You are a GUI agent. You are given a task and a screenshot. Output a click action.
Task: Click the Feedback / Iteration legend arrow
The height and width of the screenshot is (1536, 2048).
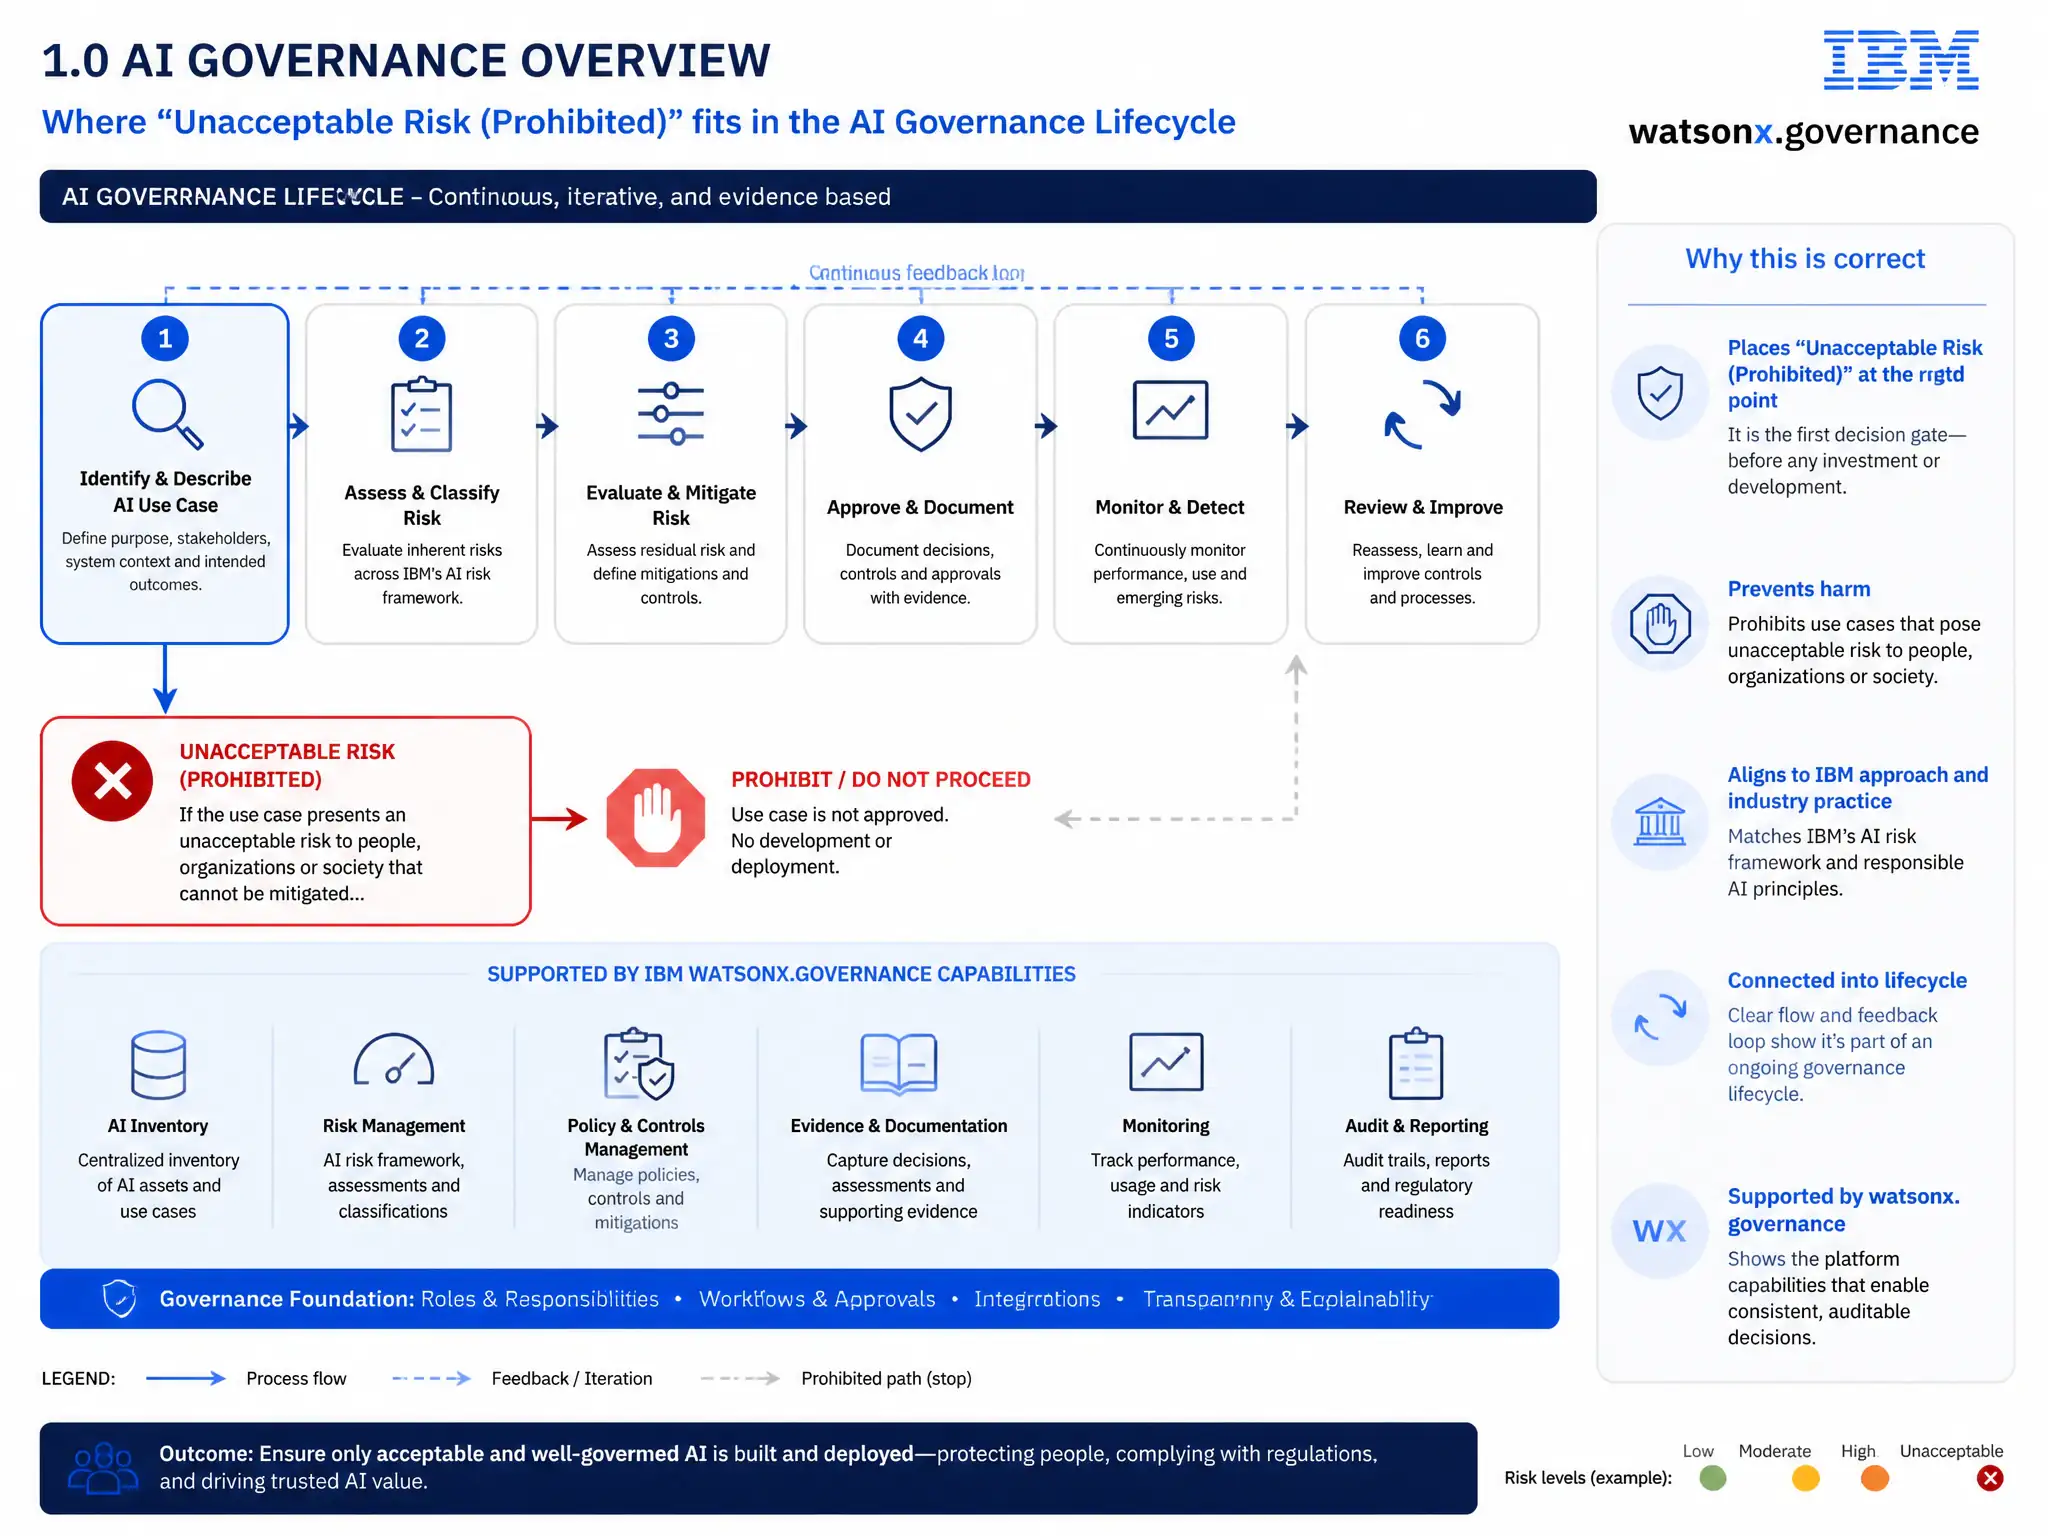(431, 1378)
